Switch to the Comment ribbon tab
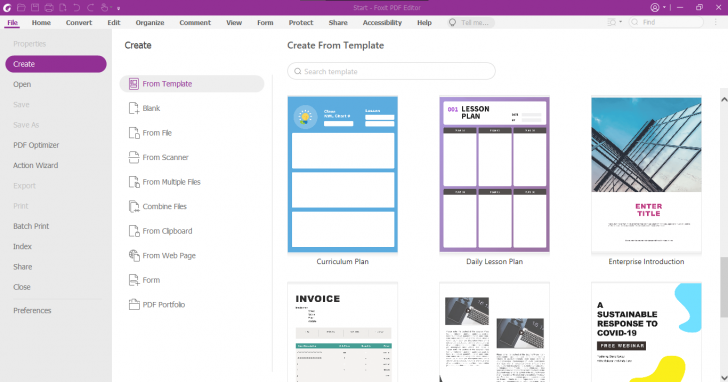The height and width of the screenshot is (382, 728). pyautogui.click(x=195, y=22)
